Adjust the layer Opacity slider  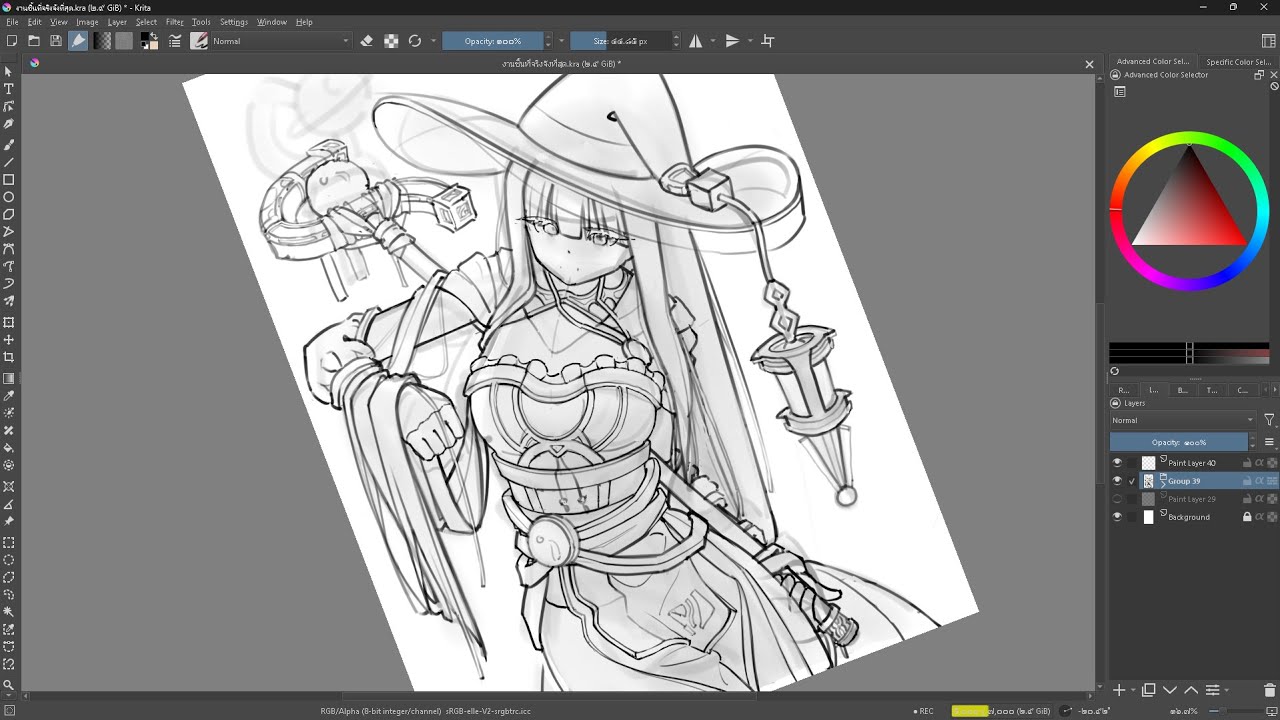pyautogui.click(x=1179, y=442)
